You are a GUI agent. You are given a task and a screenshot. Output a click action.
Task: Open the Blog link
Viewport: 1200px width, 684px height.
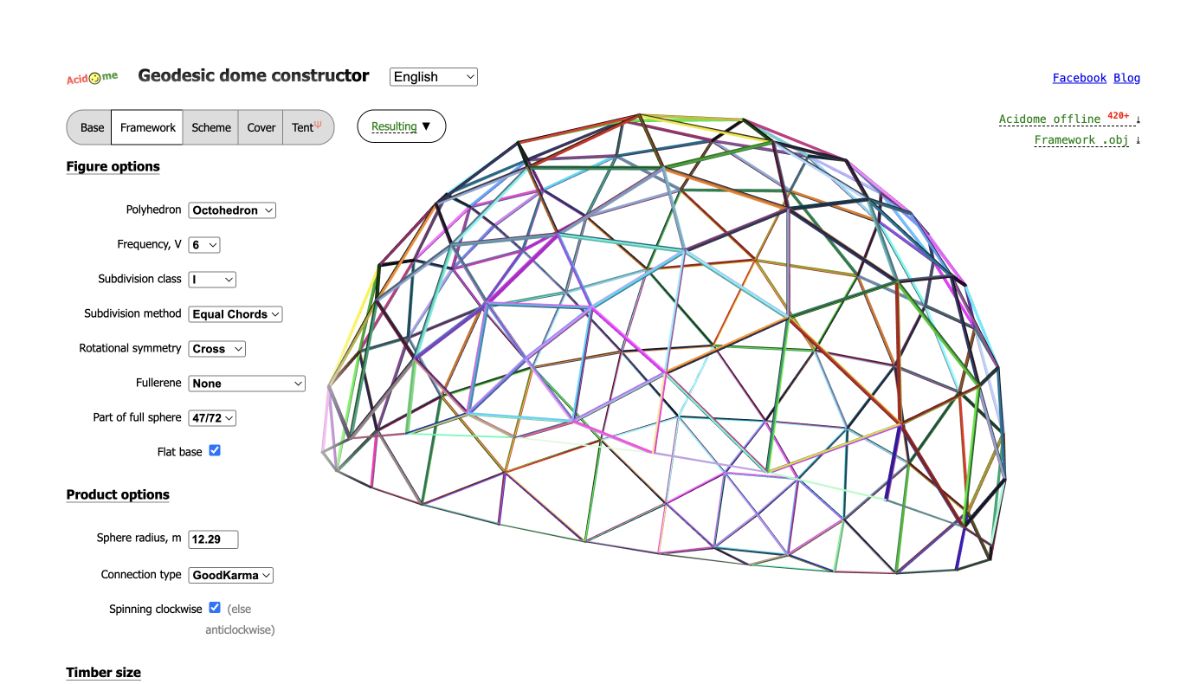click(1126, 78)
